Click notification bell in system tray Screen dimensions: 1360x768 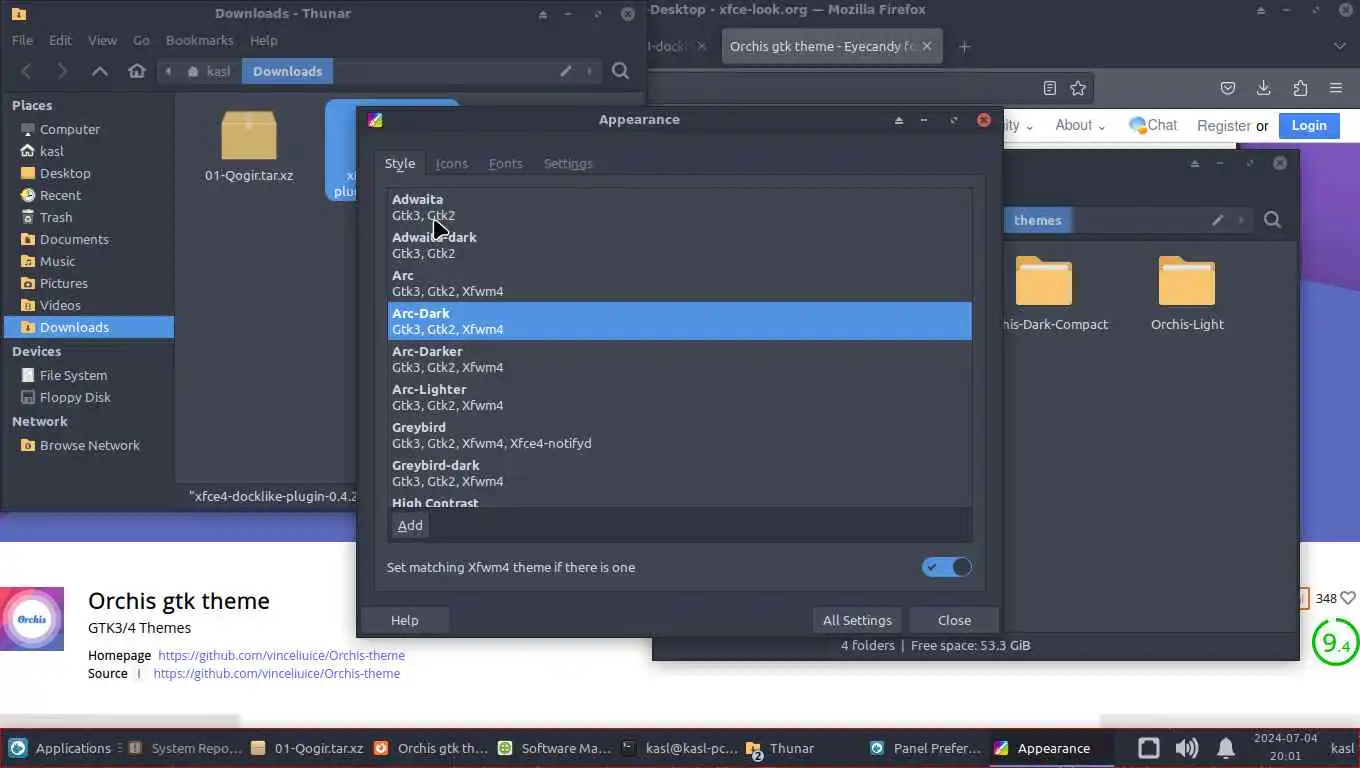tap(1225, 748)
